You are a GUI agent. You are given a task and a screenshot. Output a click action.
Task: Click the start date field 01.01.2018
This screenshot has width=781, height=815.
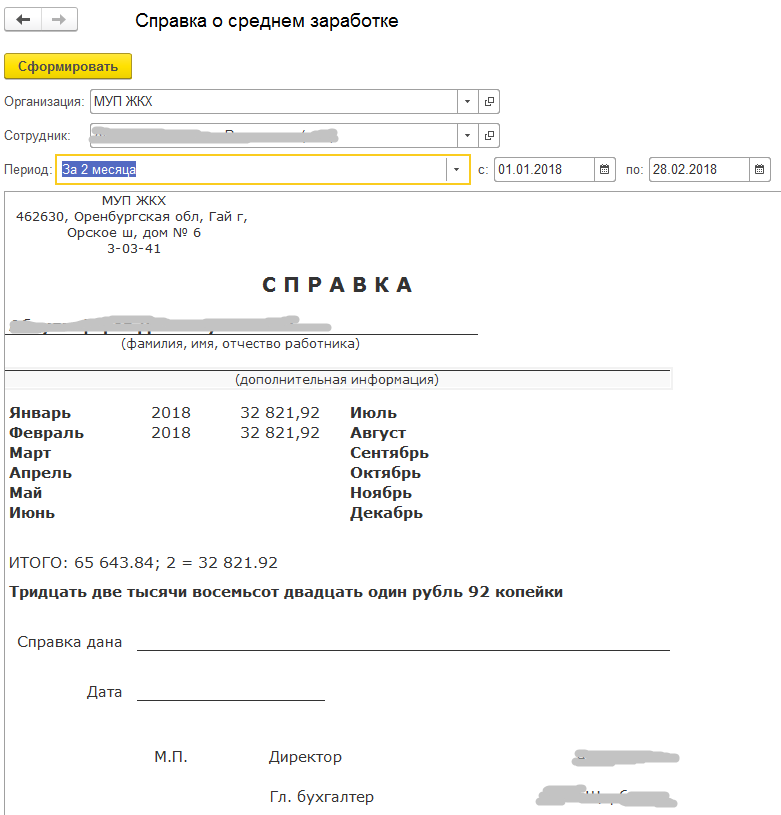coord(544,169)
